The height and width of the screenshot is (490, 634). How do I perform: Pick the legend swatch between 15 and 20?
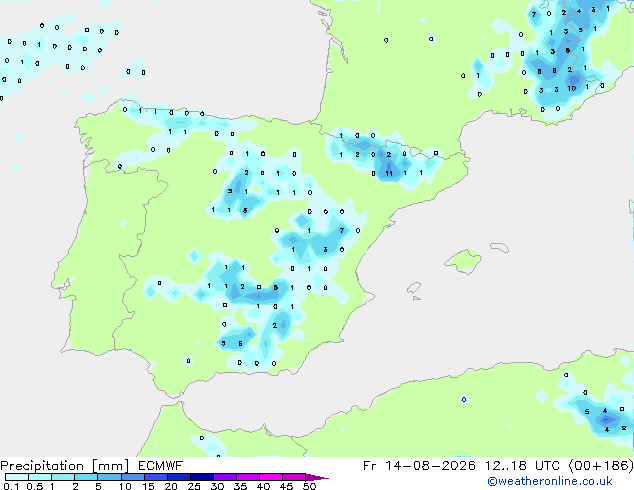pos(156,477)
